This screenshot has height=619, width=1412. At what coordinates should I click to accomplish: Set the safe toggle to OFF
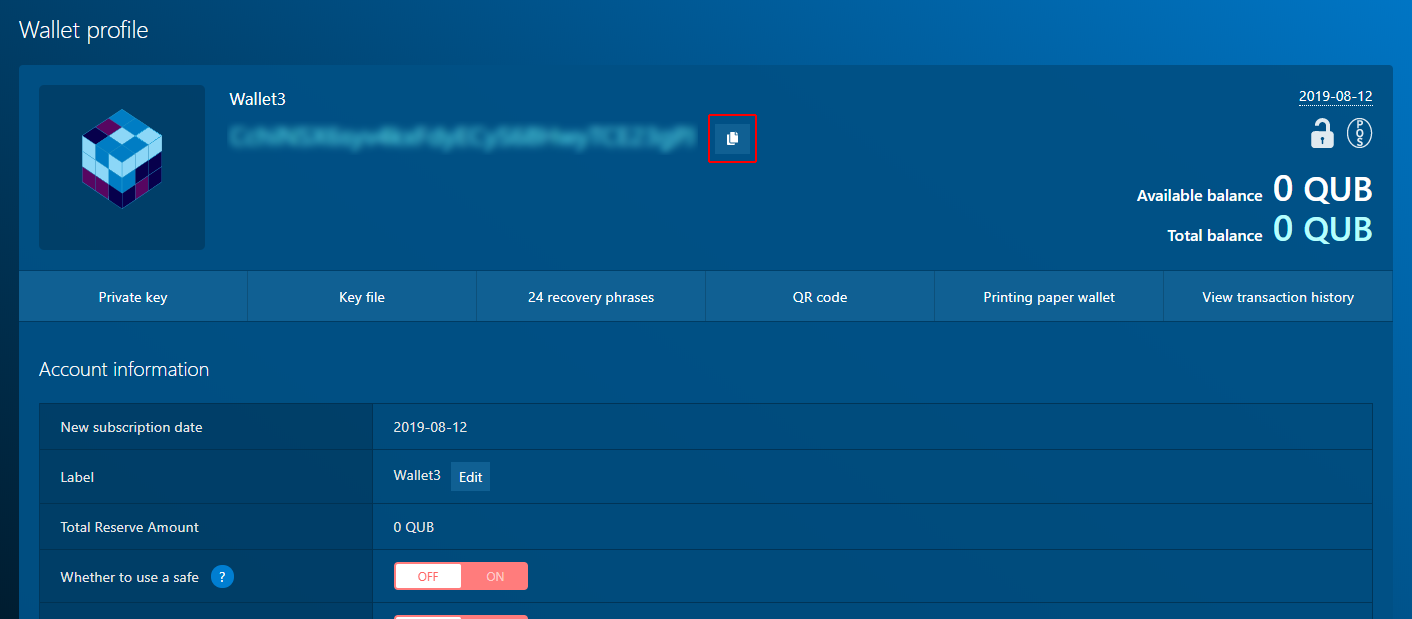coord(428,576)
